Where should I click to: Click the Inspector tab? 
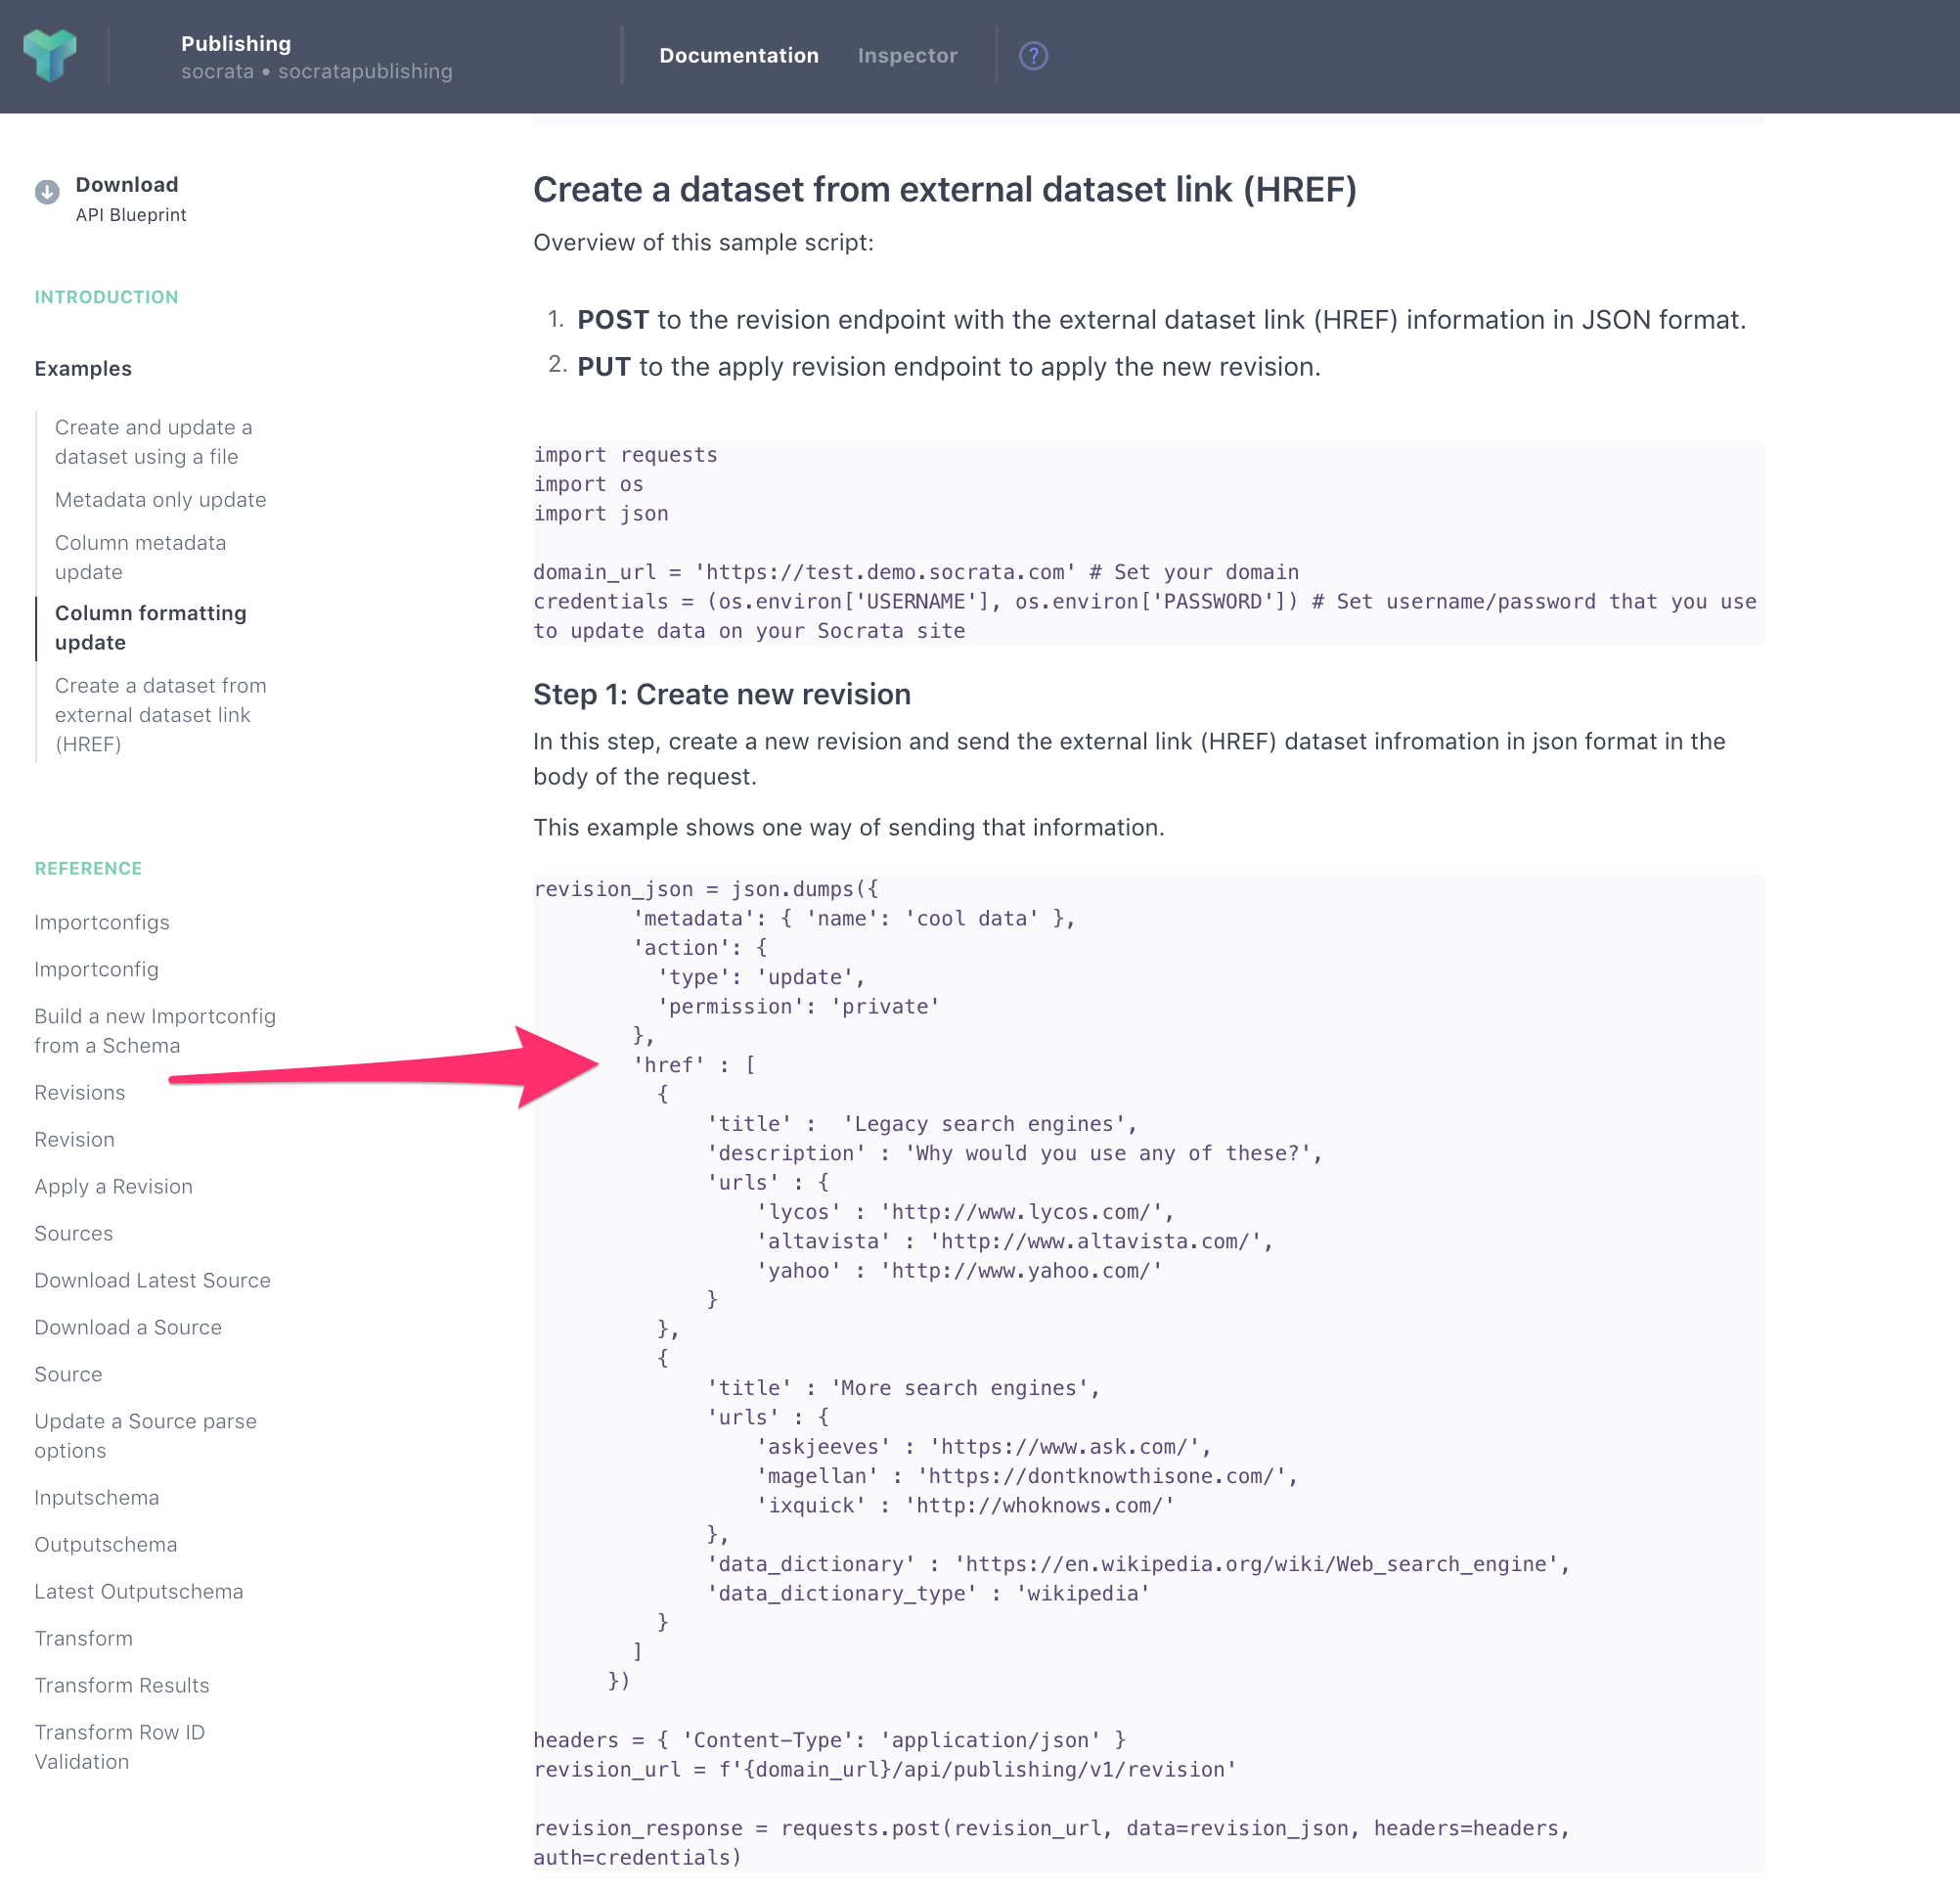tap(907, 56)
